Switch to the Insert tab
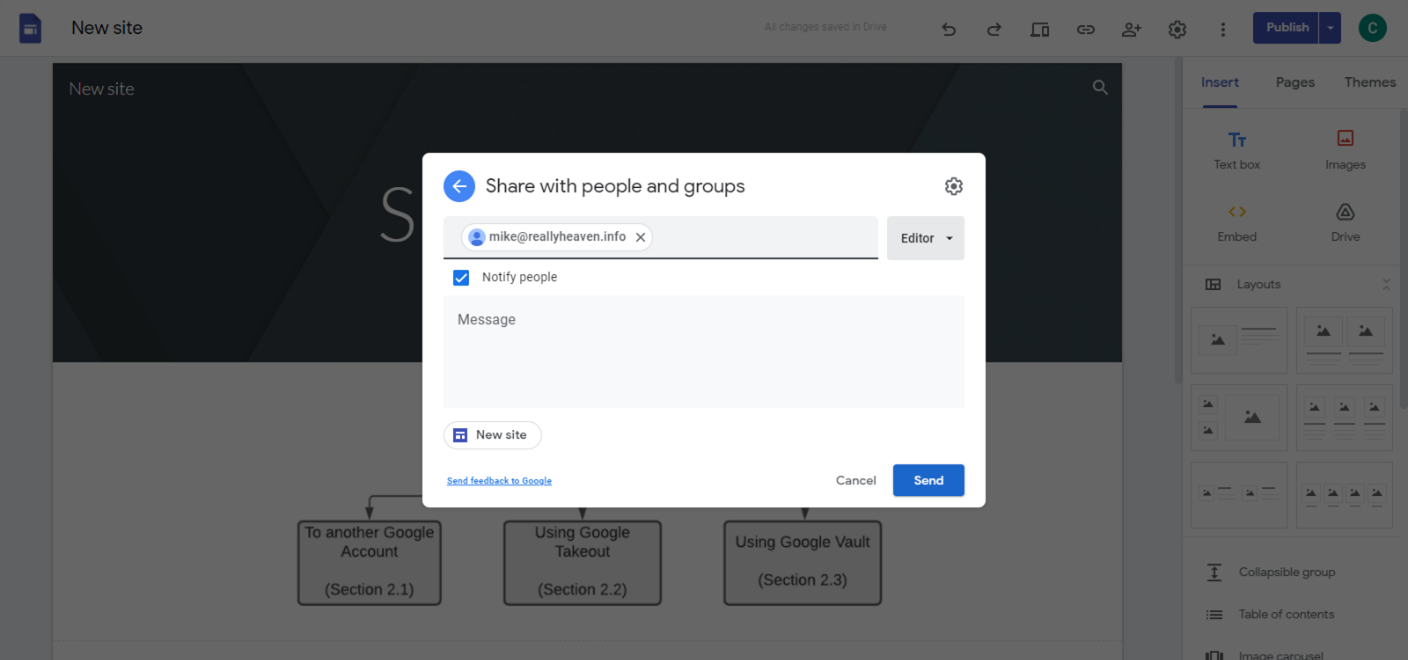Screen dimensions: 1408x660 coord(1220,82)
